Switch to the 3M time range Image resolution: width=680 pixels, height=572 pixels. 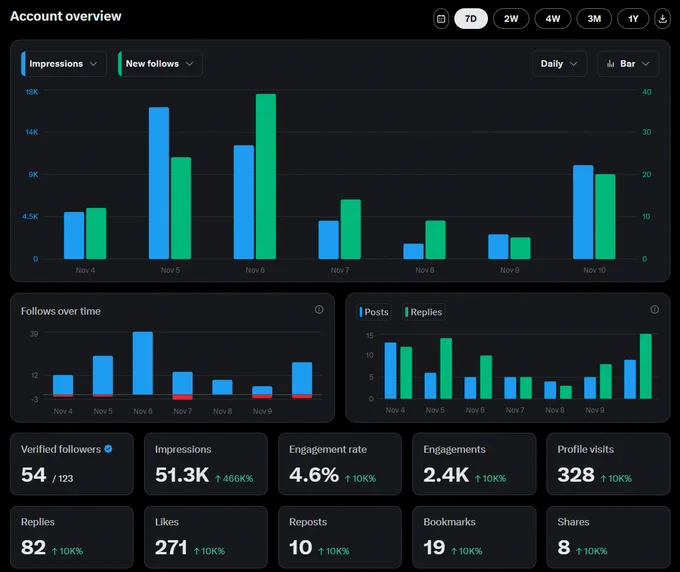(594, 19)
